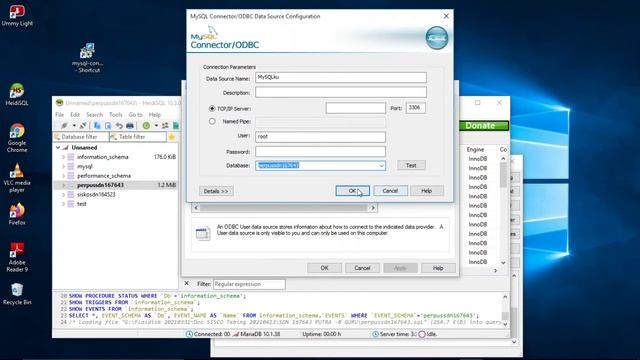Screen dimensions: 640x360
Task: Collapse the Unnamed session tree node
Action: tap(58, 147)
